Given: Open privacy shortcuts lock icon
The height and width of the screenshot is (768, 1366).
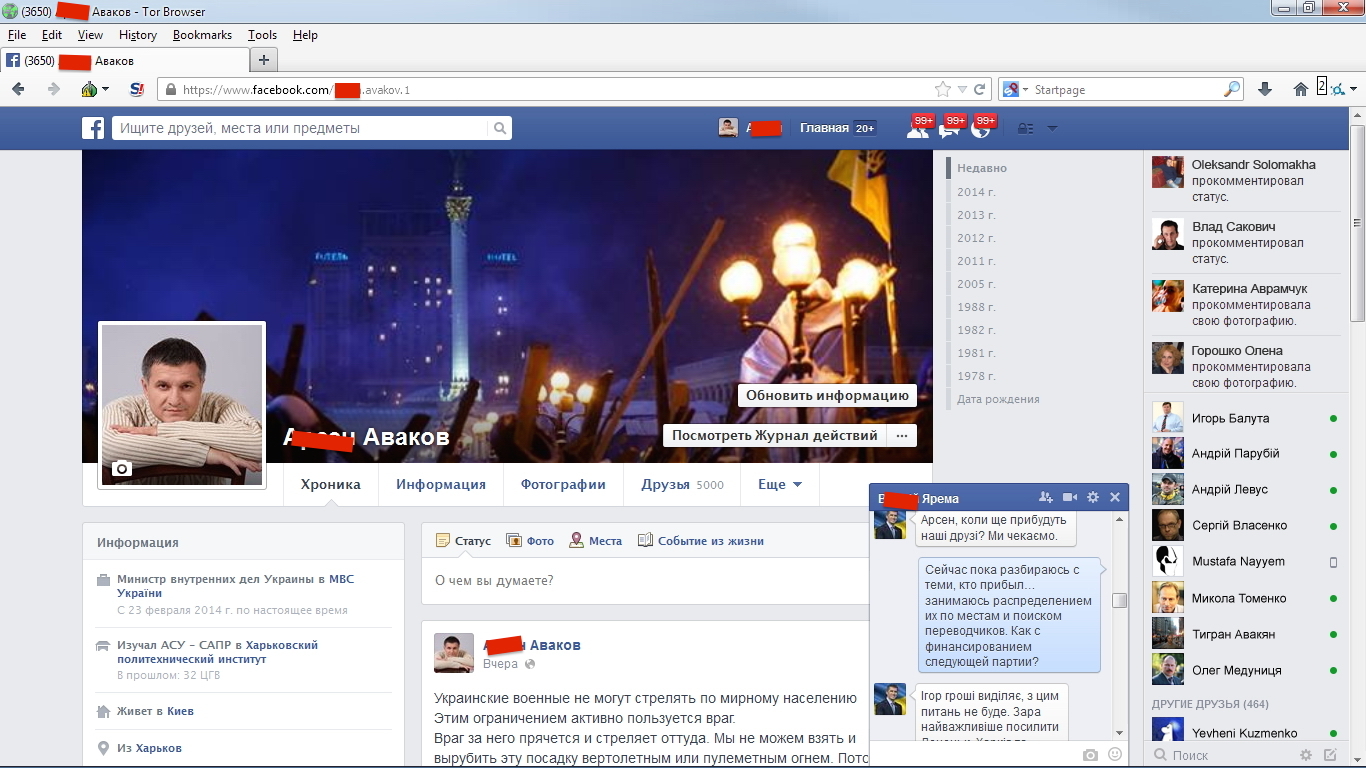Looking at the screenshot, I should click(x=1024, y=129).
